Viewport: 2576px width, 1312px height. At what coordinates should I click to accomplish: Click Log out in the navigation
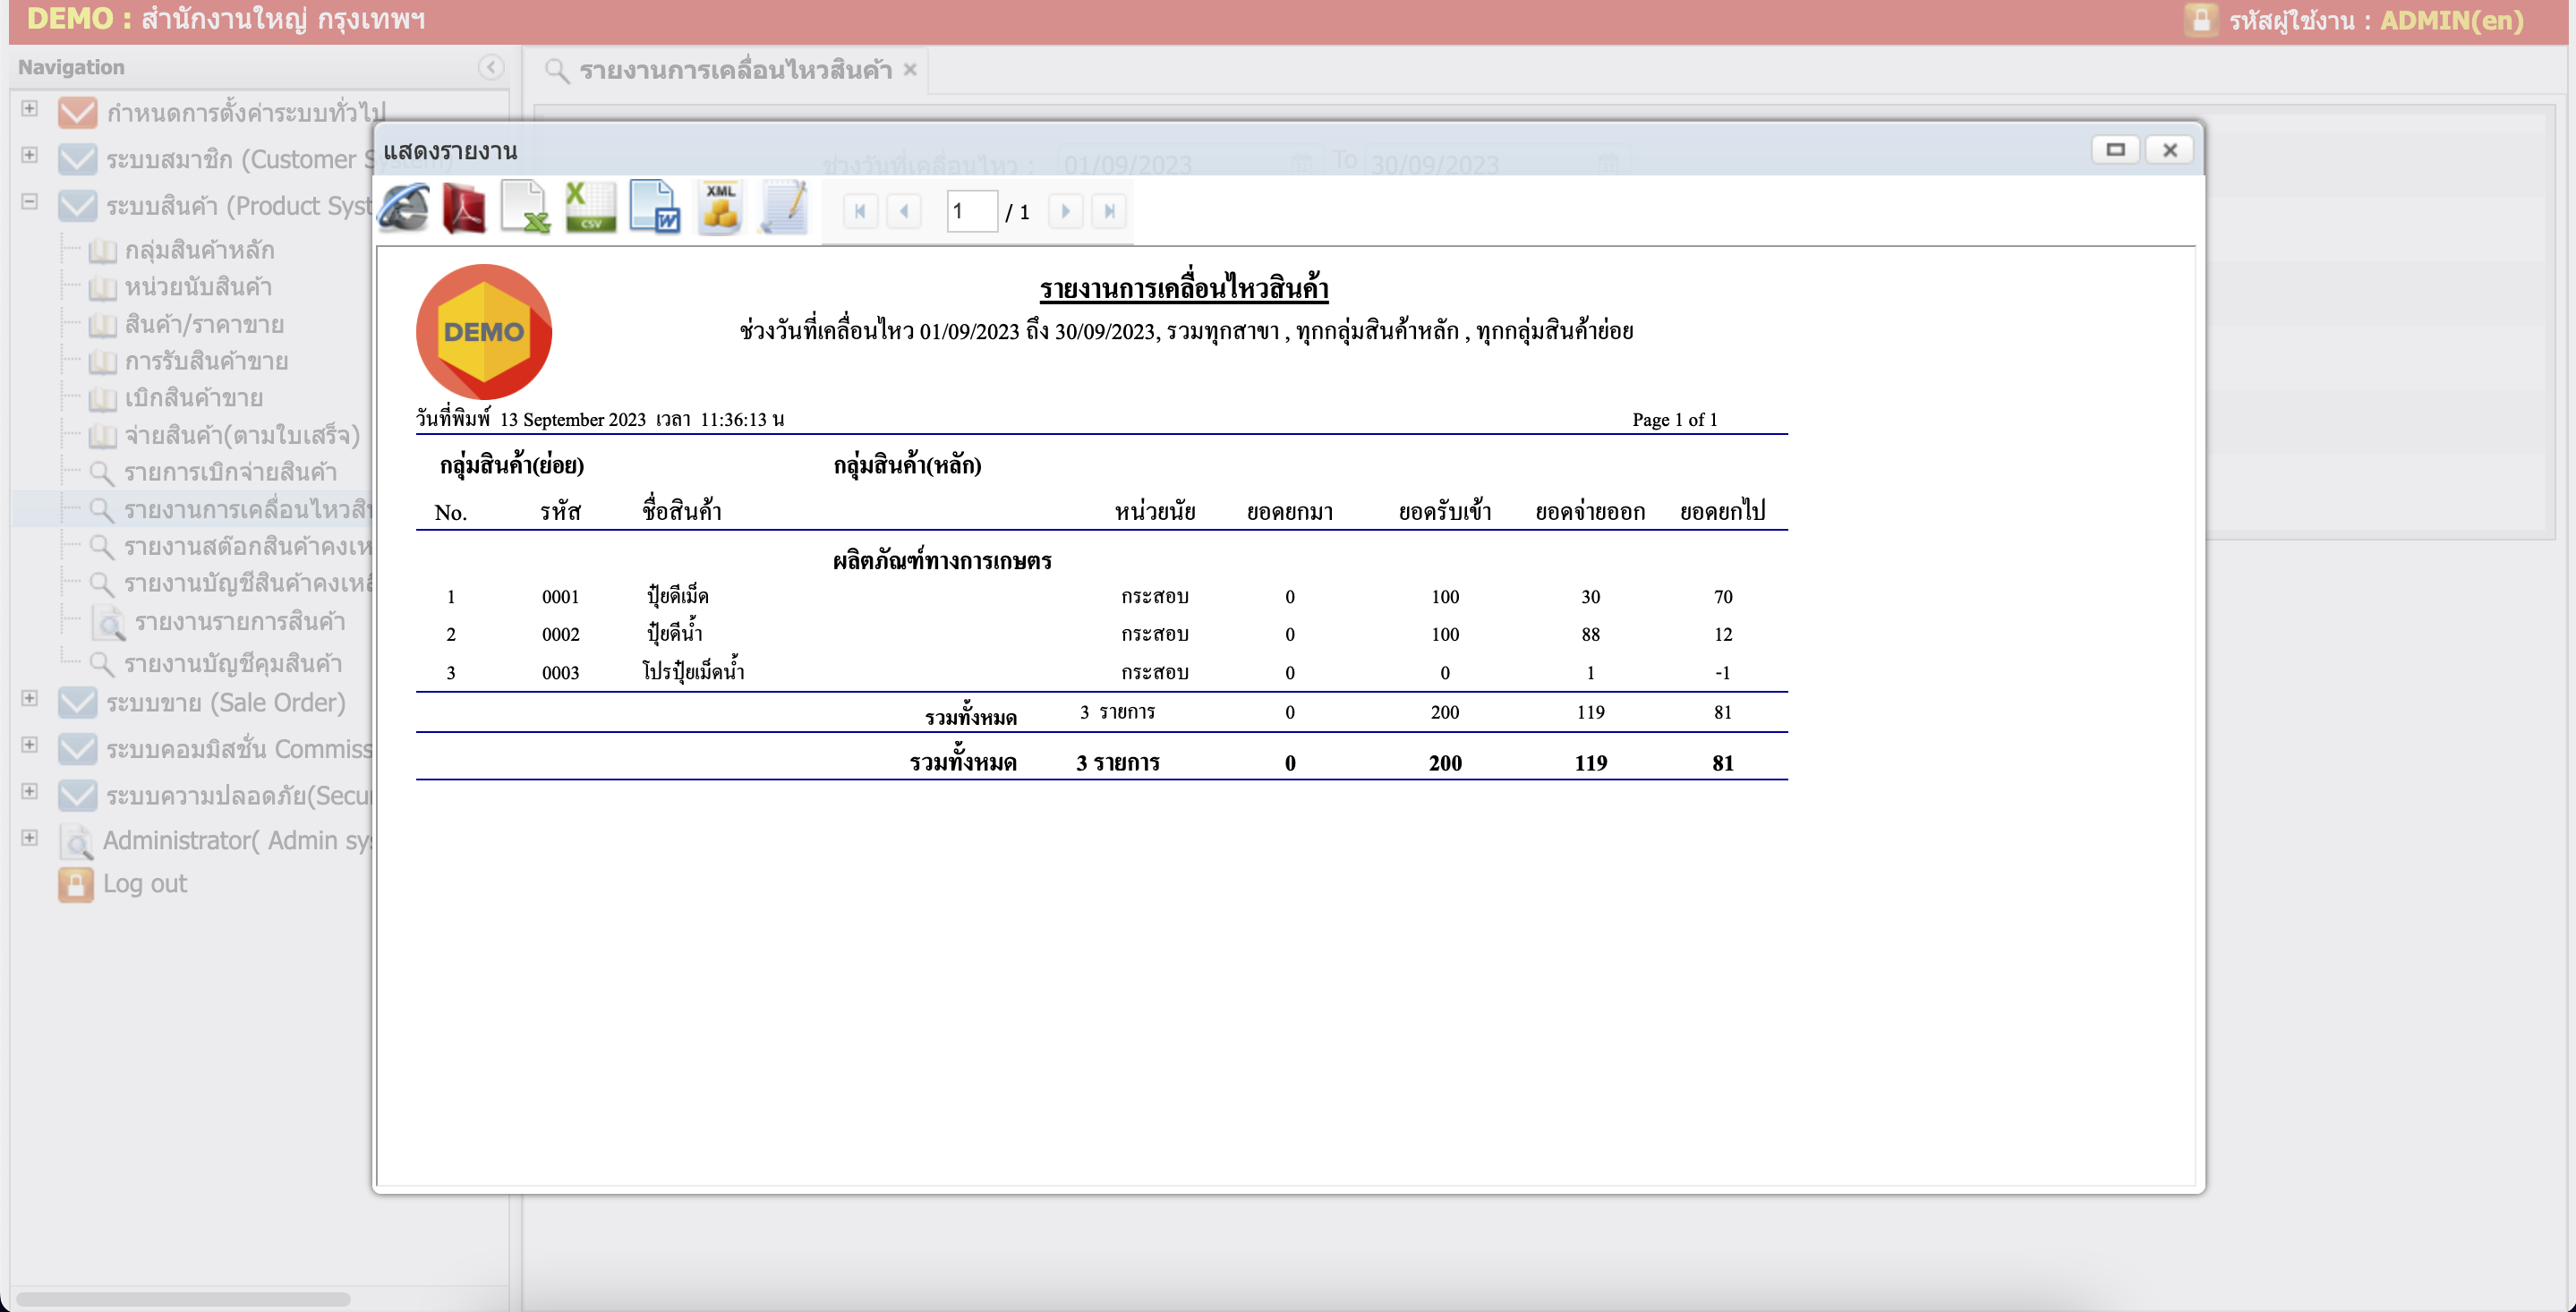145,884
